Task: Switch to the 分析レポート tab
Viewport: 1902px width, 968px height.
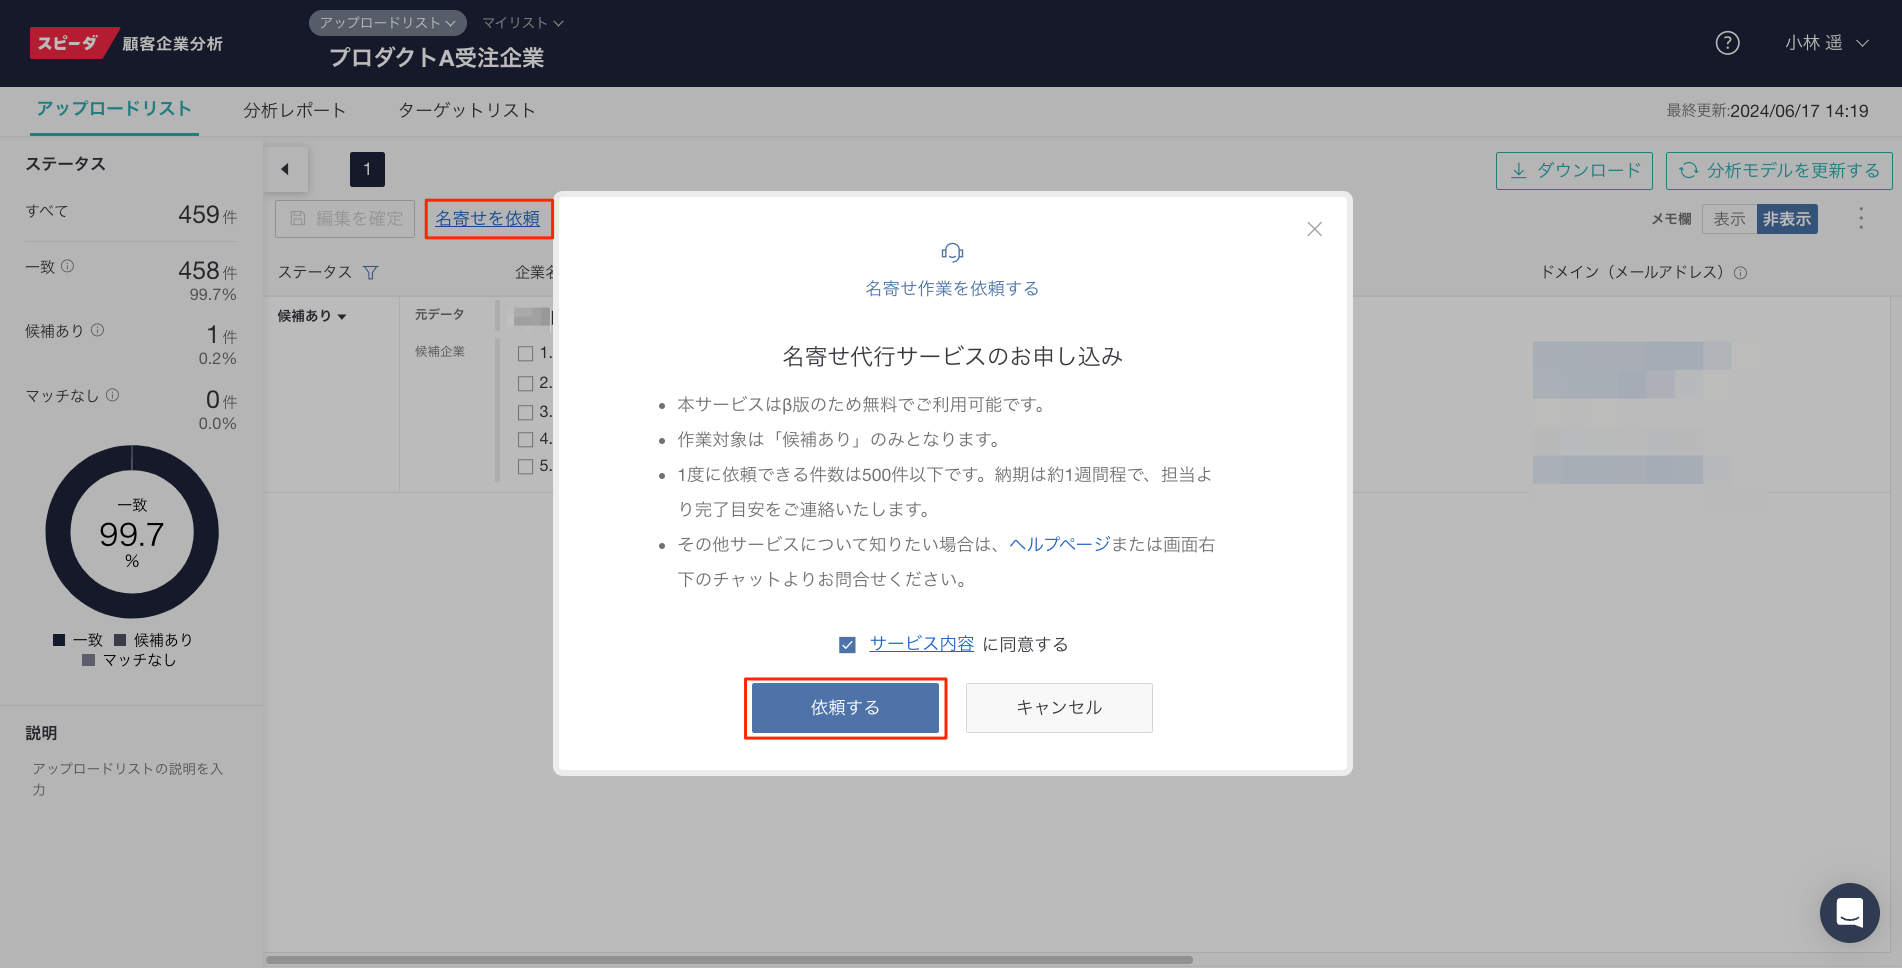Action: coord(294,110)
